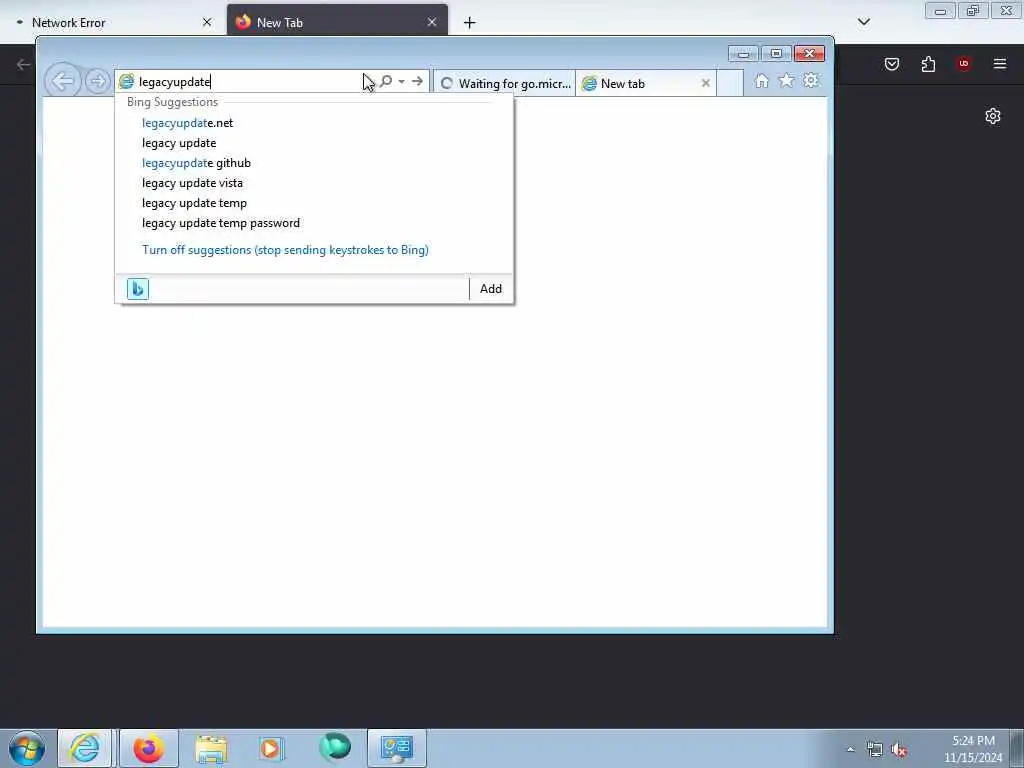Close the 'Network Error' Firefox tab
The width and height of the screenshot is (1024, 768).
point(207,22)
